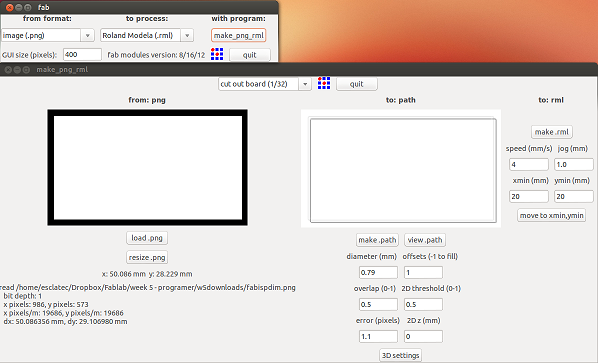Screen dimensions: 598x363
Task: Click the resize .png button
Action: pos(147,257)
